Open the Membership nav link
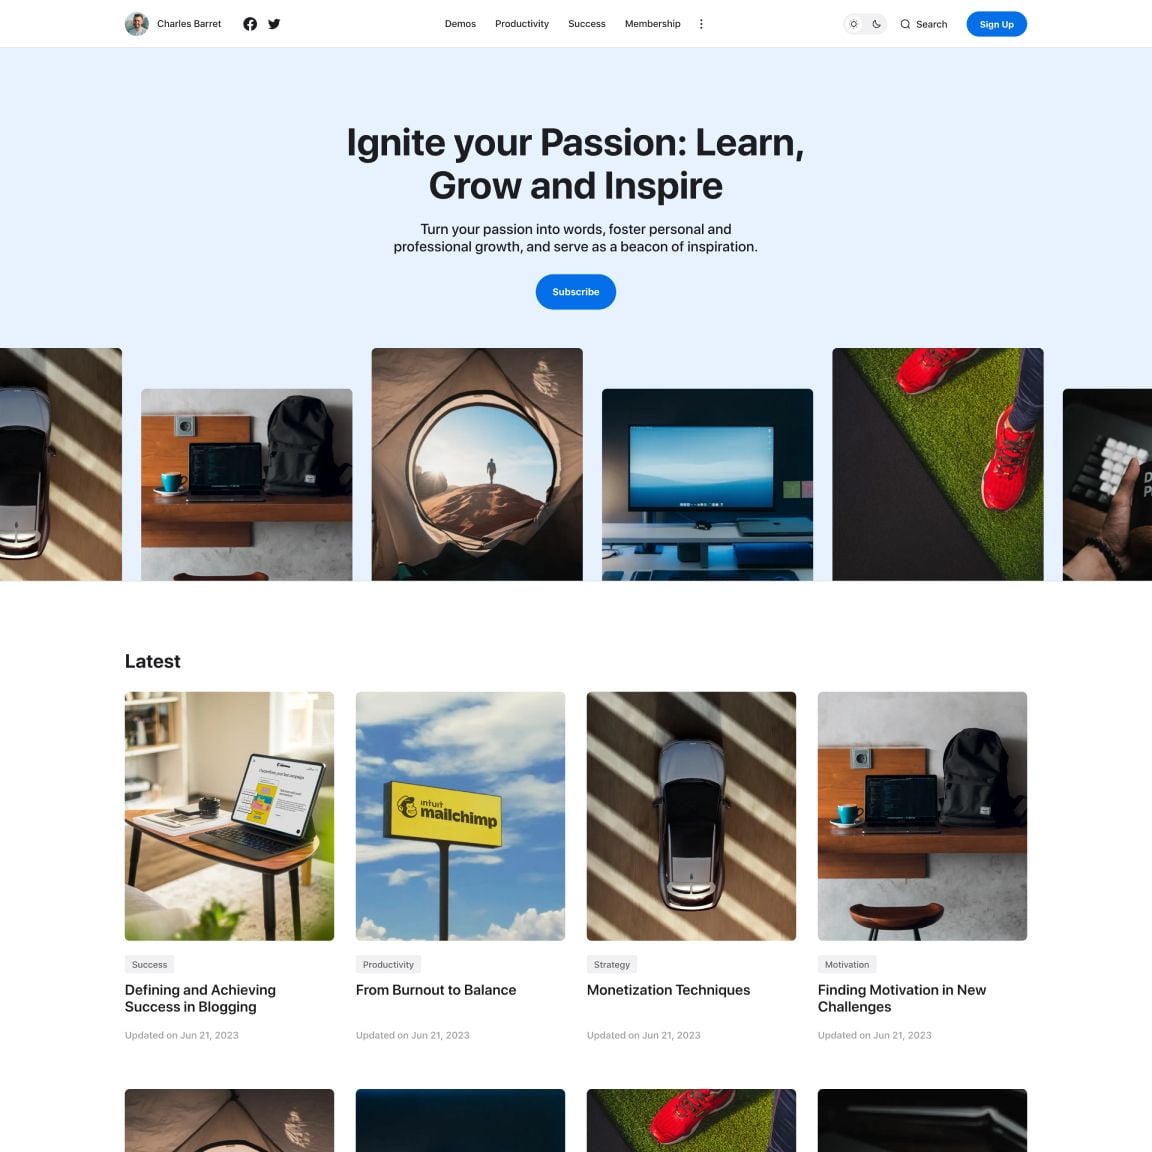 point(652,24)
